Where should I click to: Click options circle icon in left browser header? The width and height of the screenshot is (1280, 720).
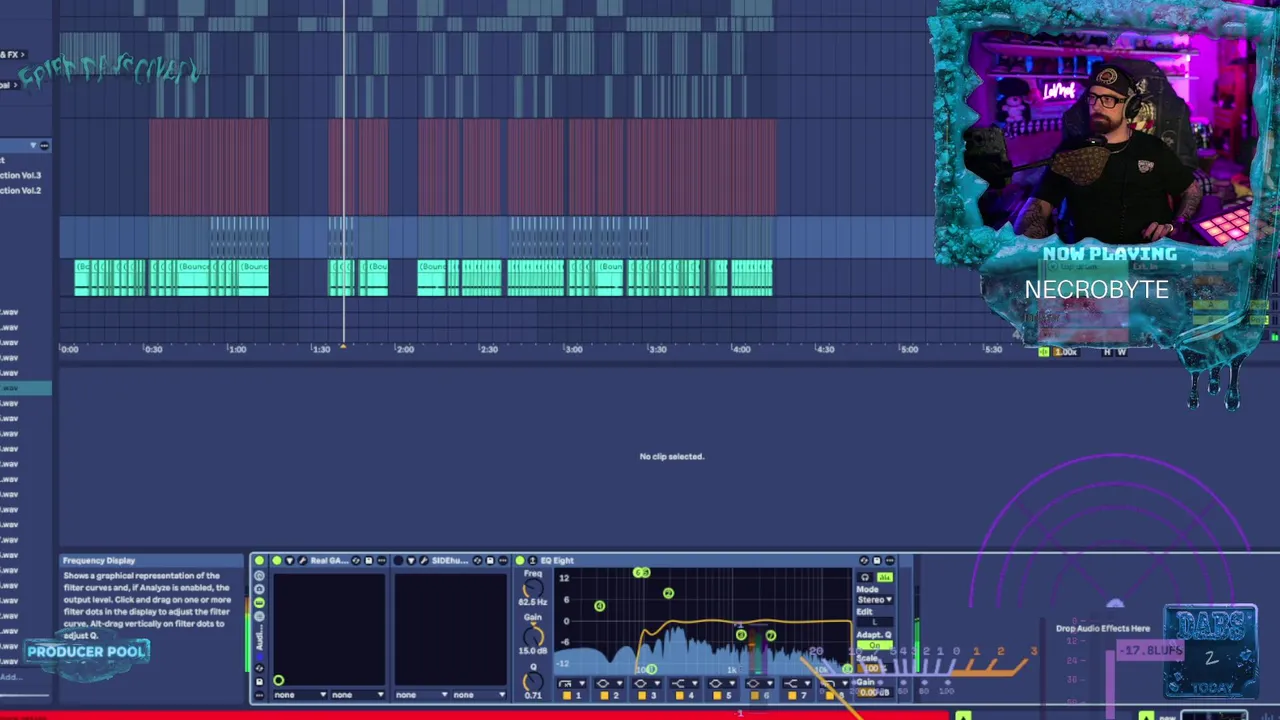coord(44,146)
